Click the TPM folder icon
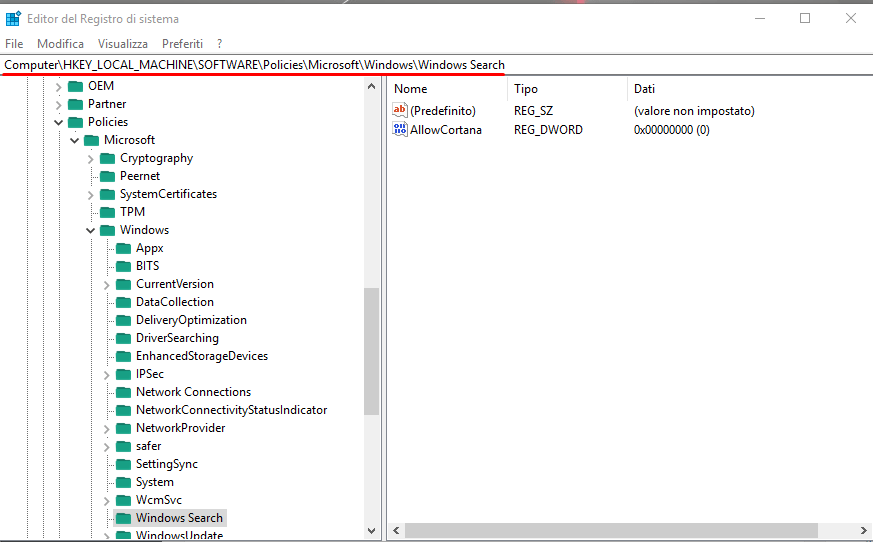Image resolution: width=873 pixels, height=542 pixels. click(107, 212)
